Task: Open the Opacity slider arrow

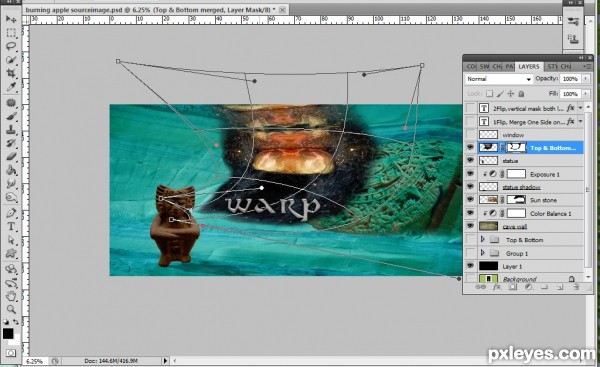Action: click(585, 78)
